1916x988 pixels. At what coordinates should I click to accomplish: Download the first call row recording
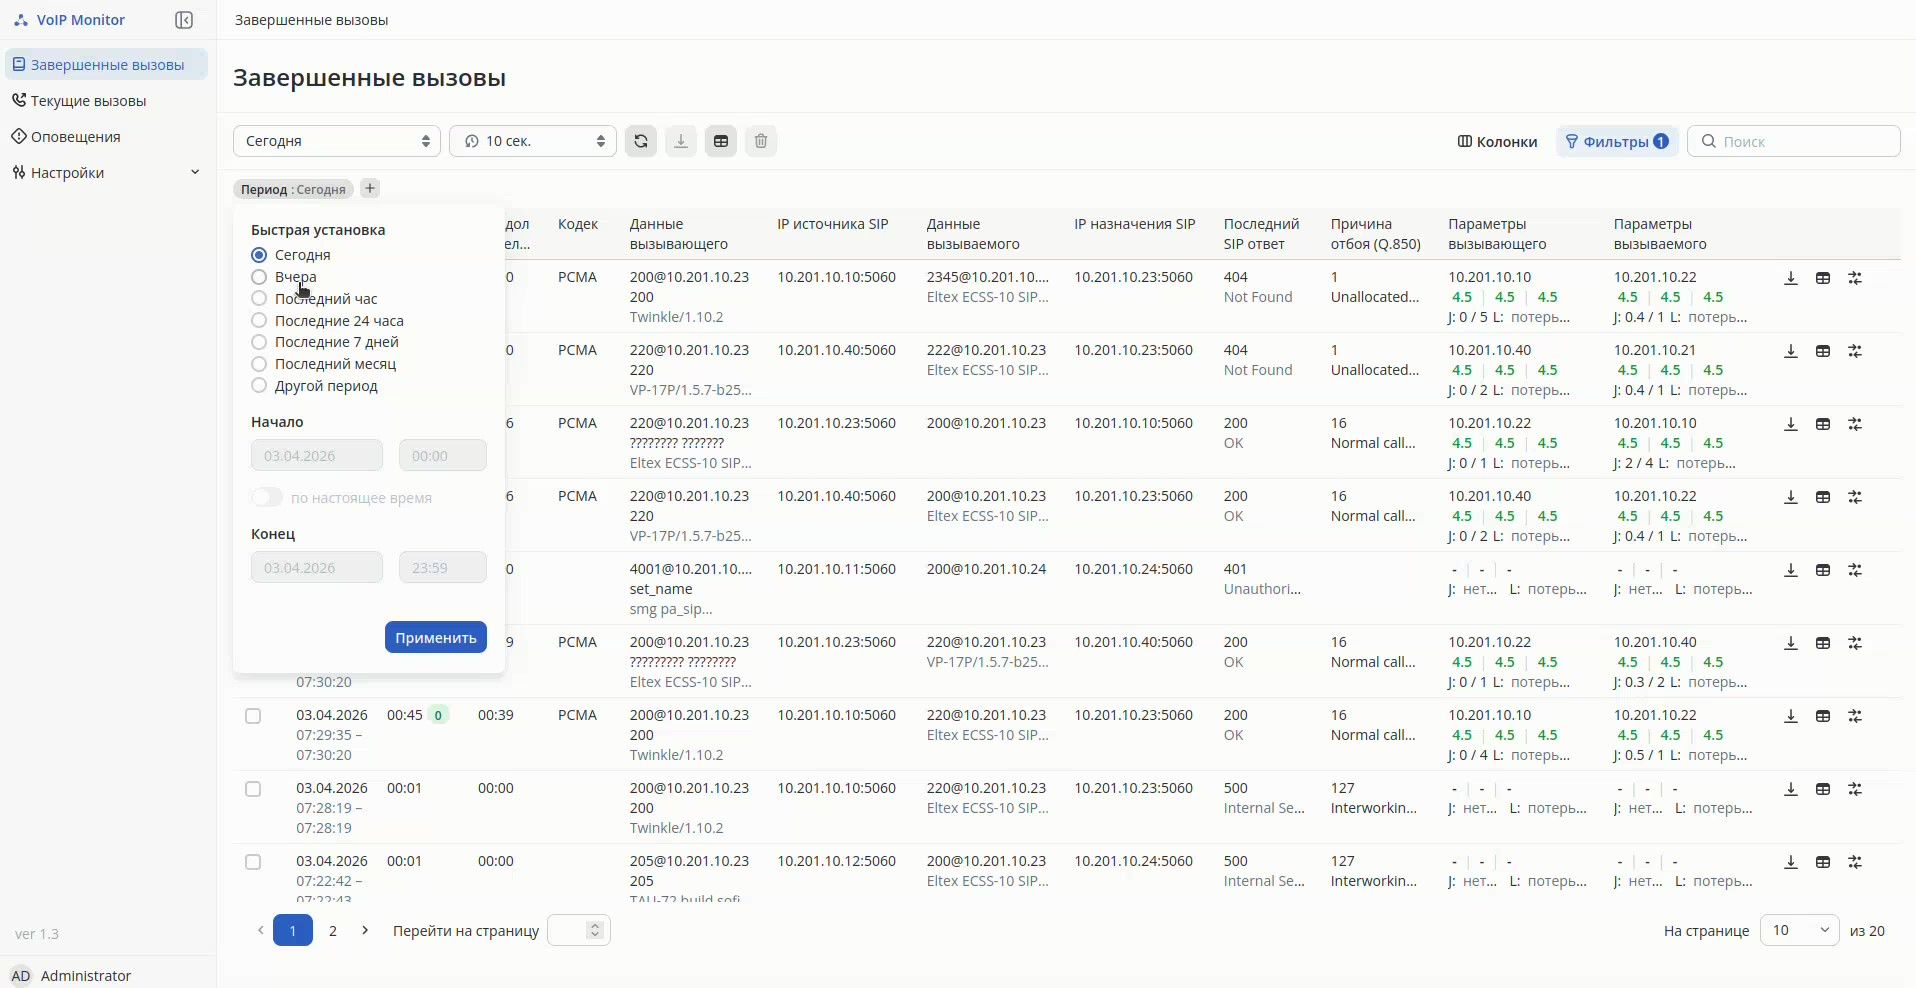click(x=1791, y=278)
